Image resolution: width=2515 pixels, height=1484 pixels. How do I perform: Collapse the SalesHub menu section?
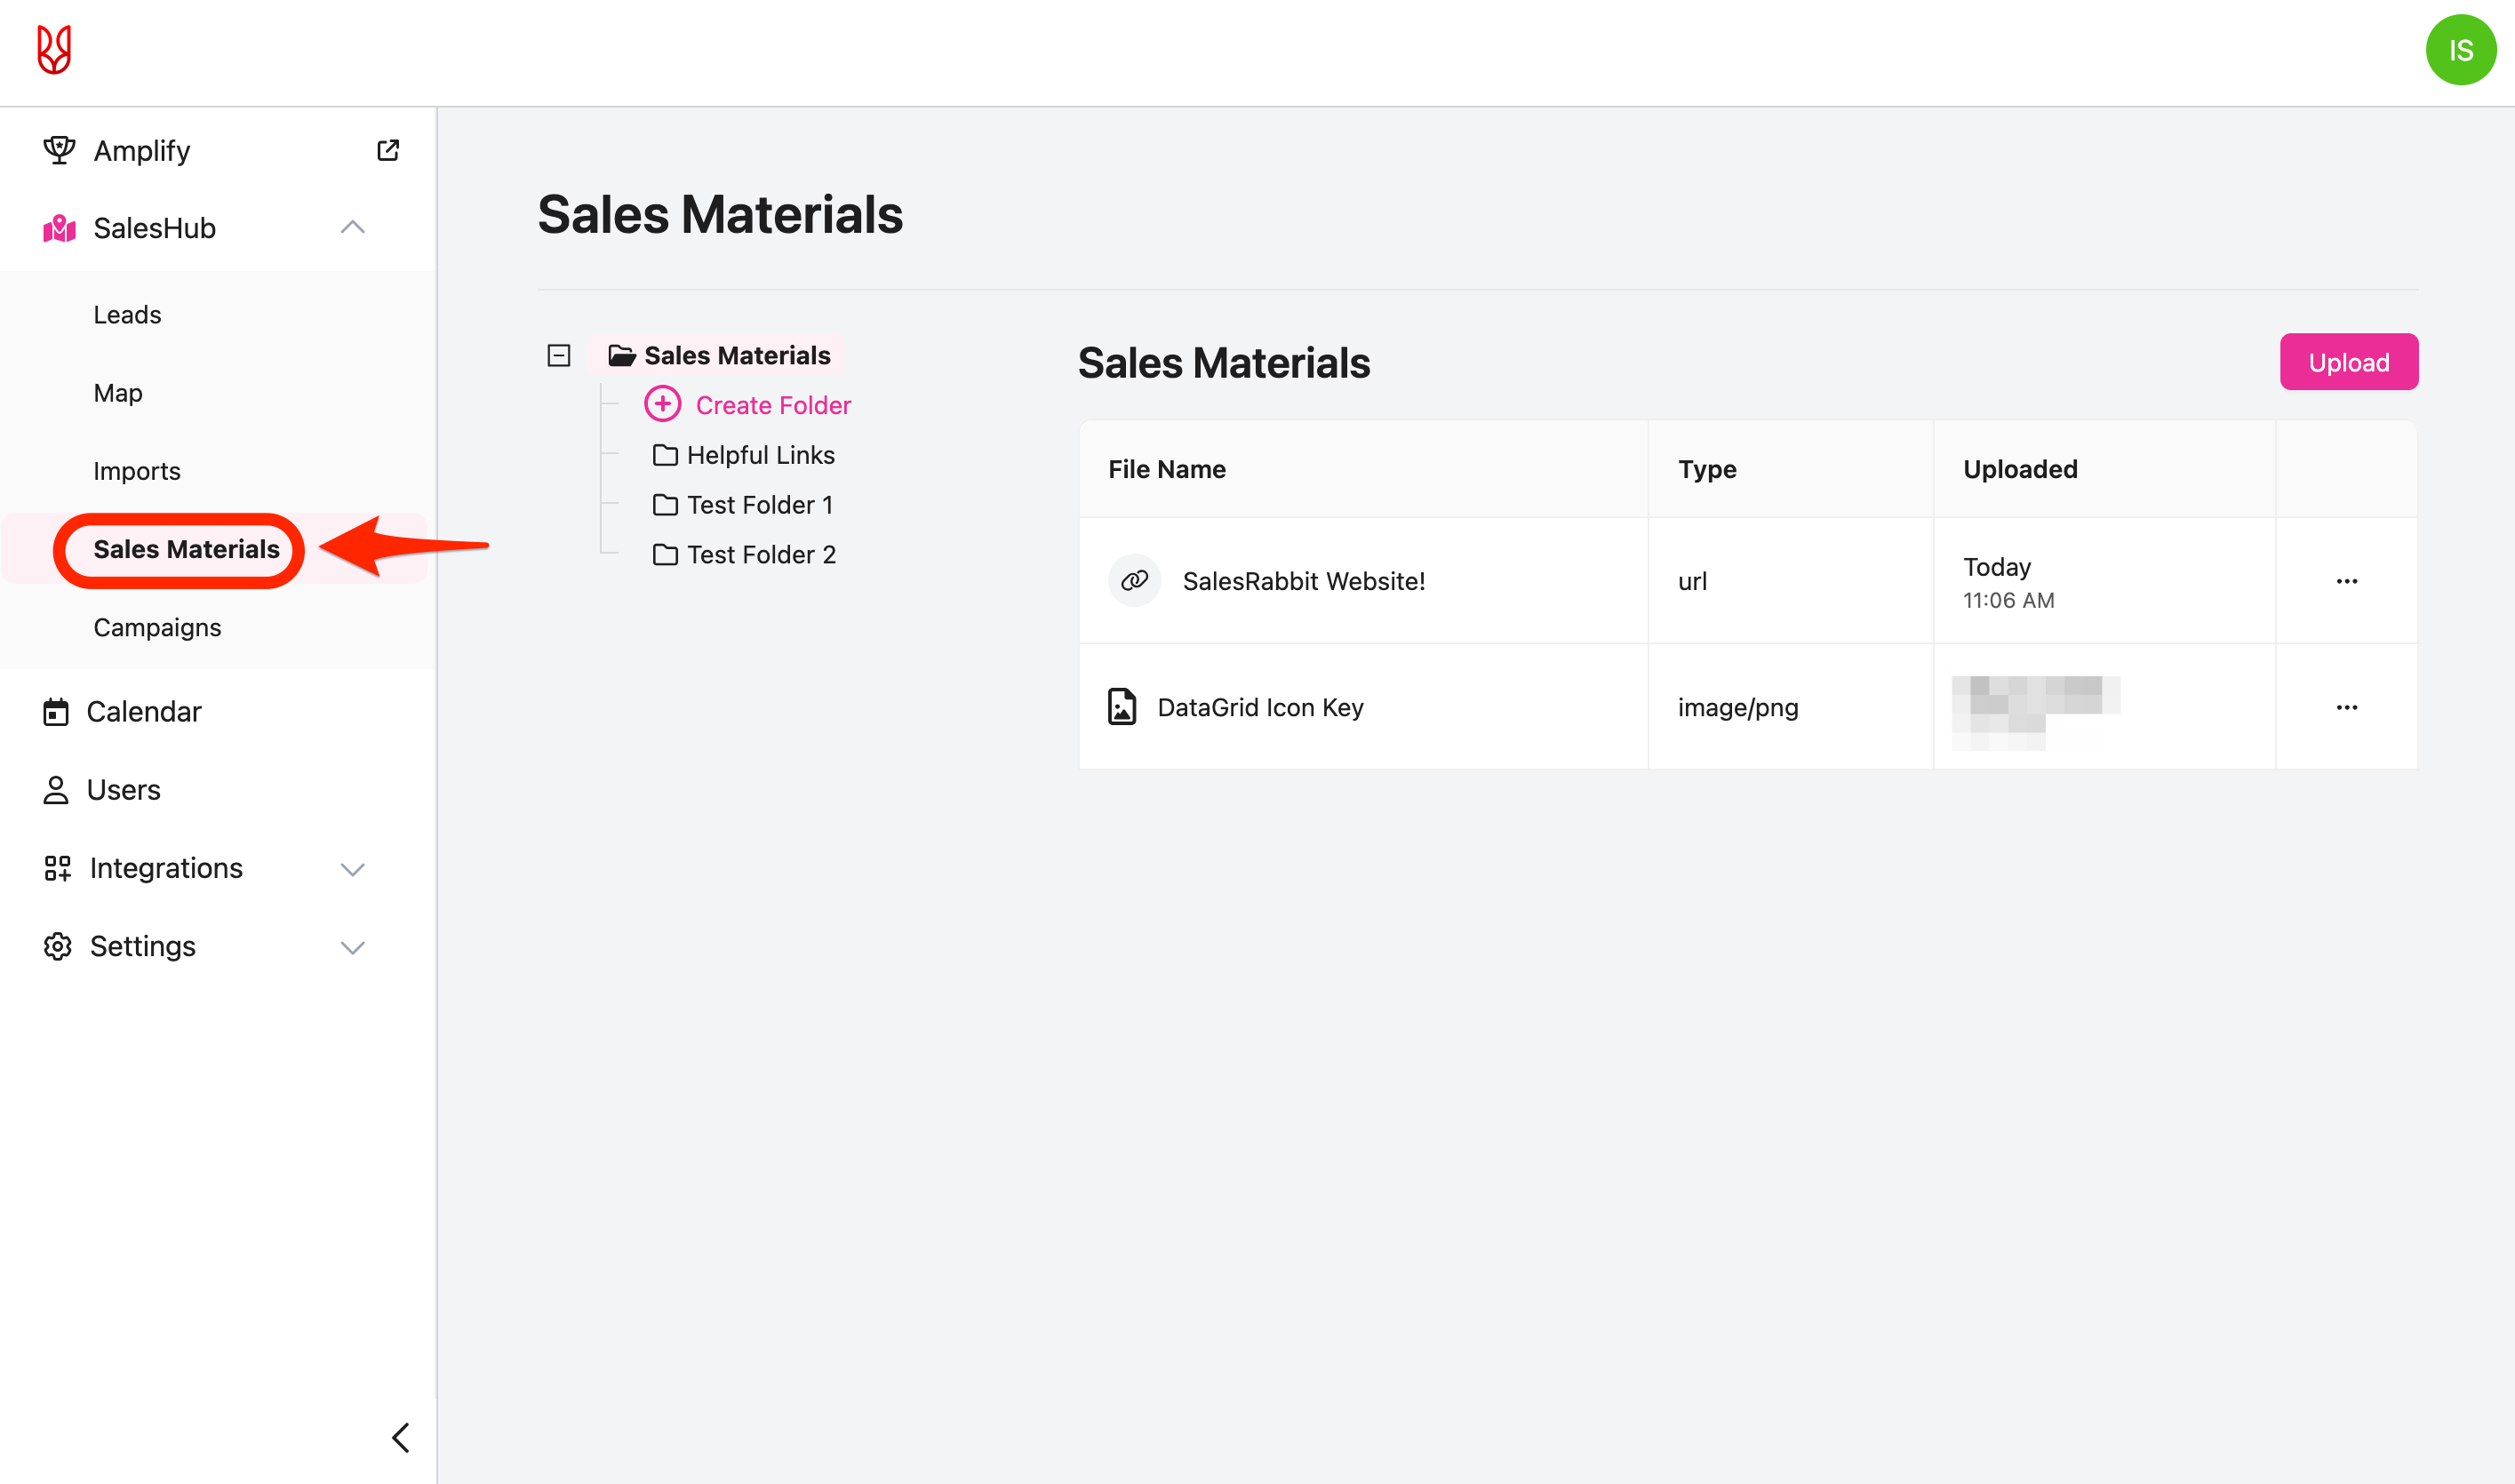click(352, 227)
